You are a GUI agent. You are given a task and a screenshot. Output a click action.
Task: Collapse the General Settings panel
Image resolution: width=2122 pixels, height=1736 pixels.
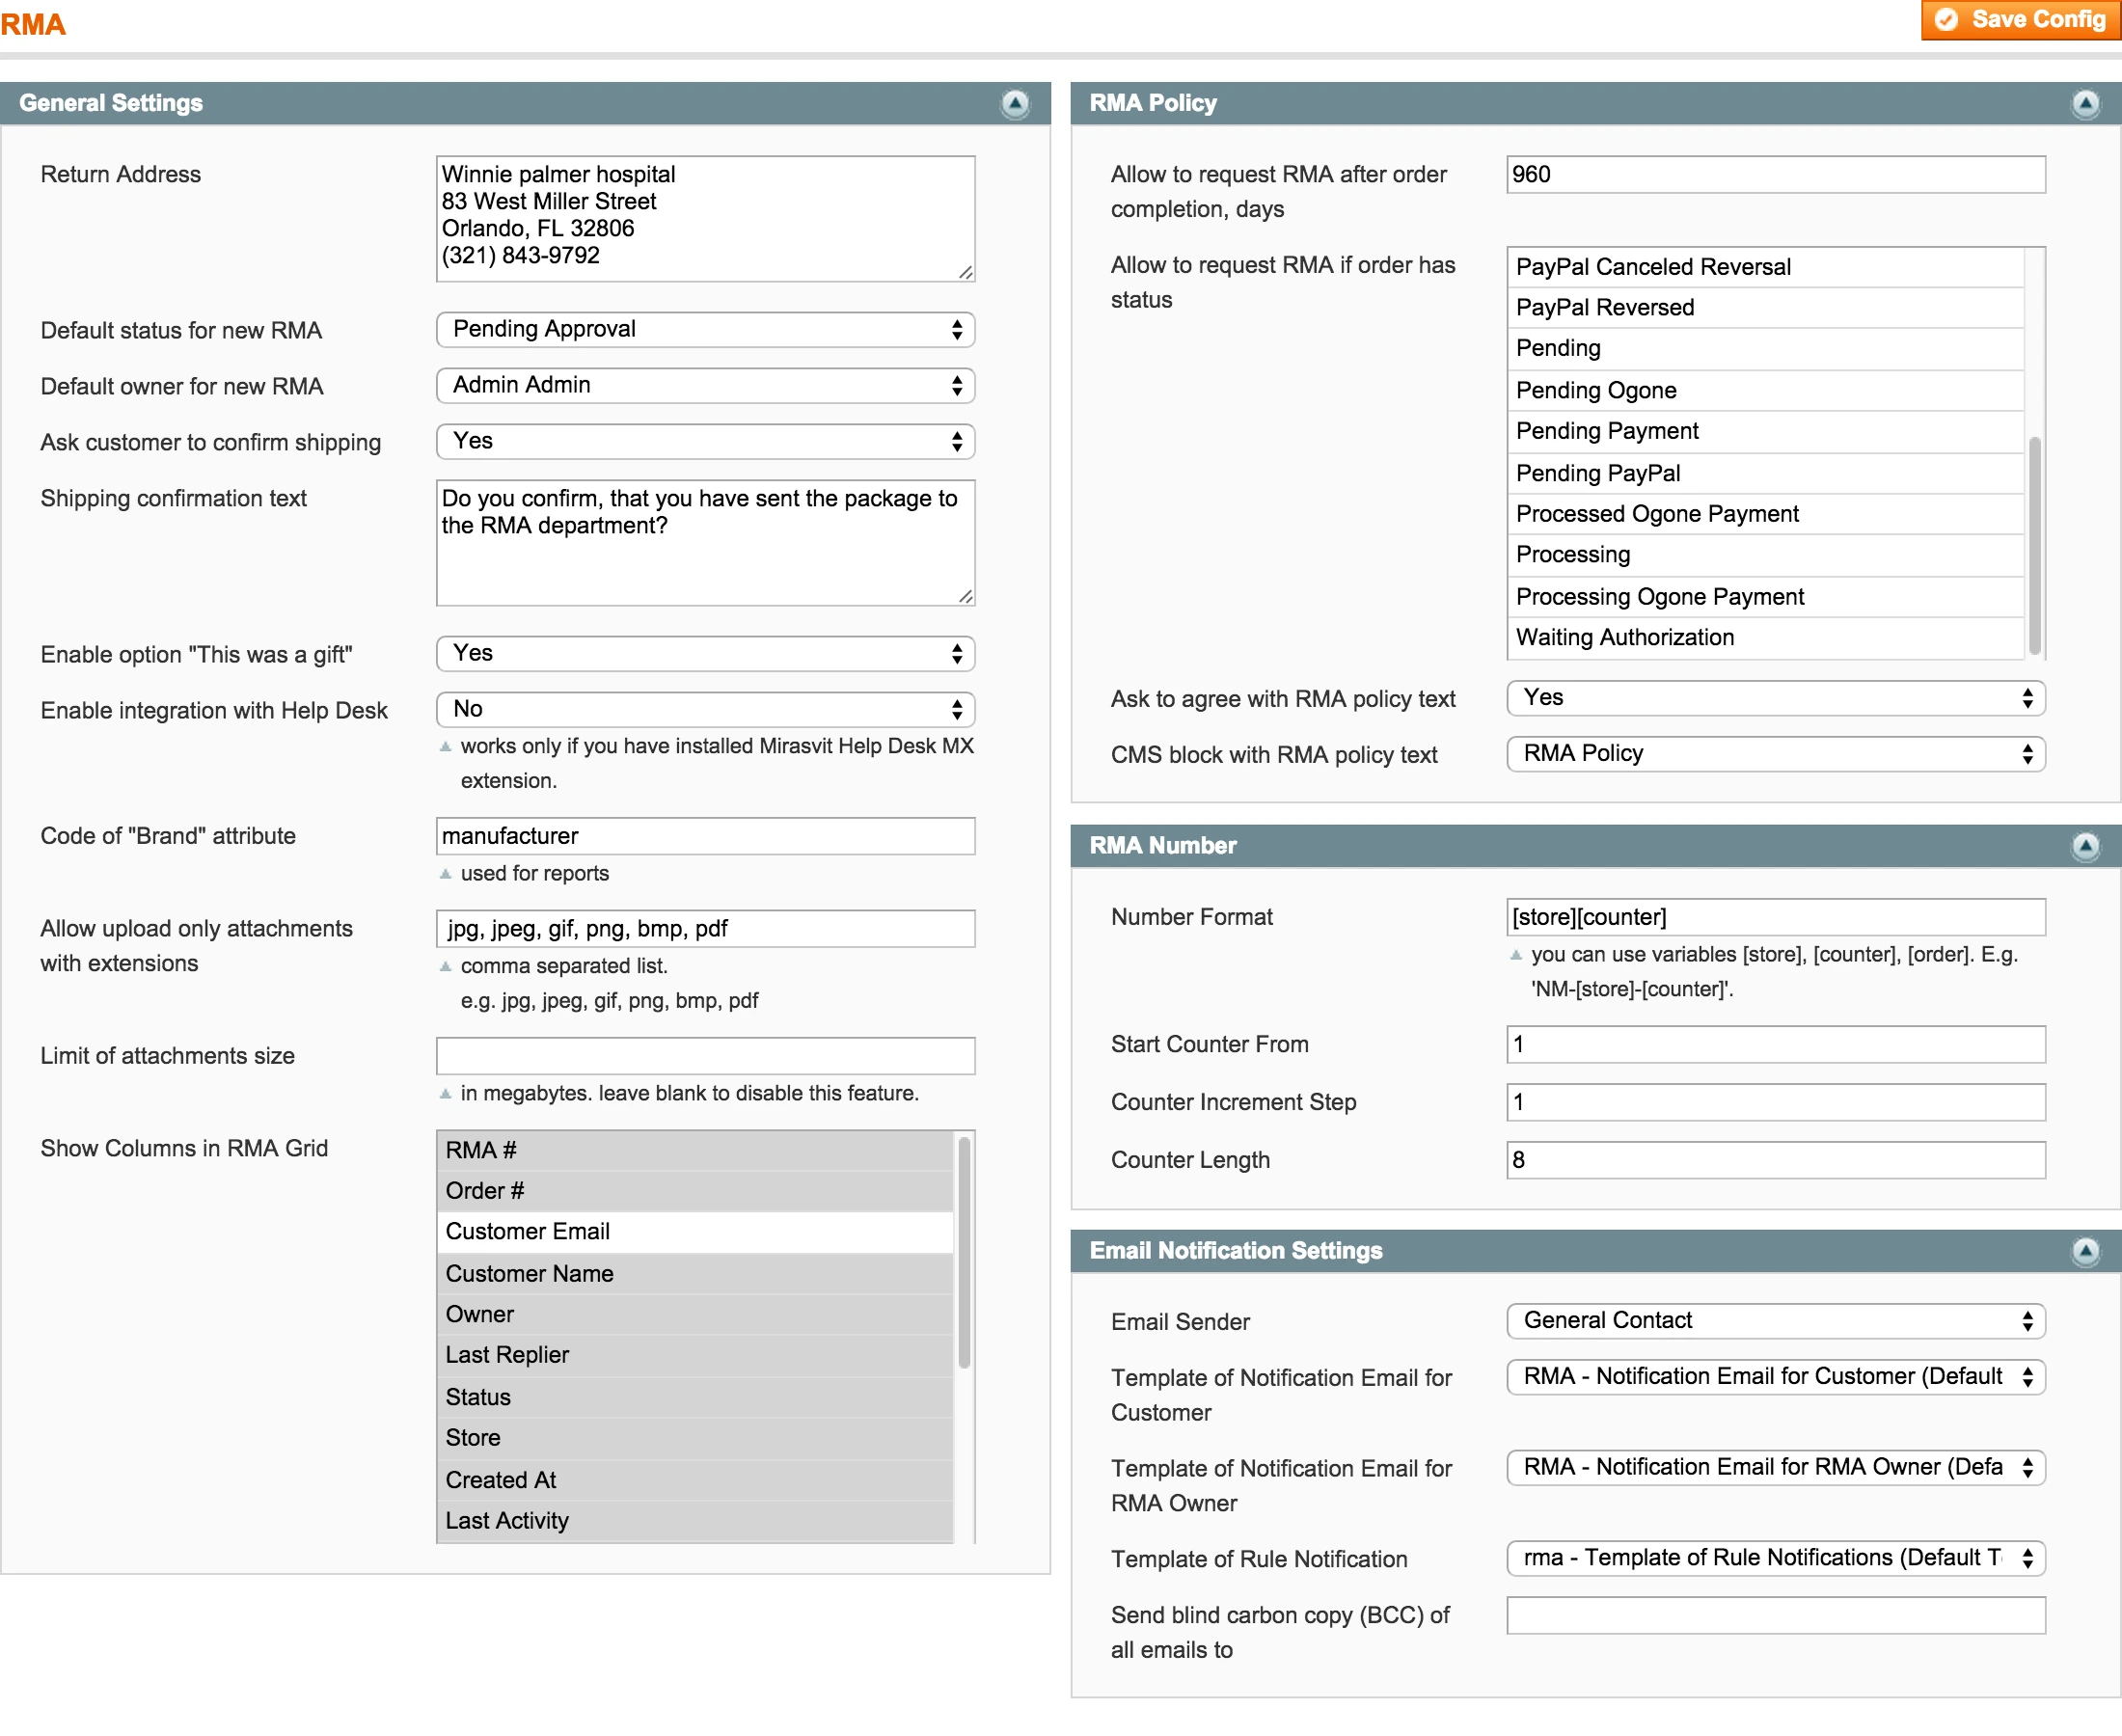tap(1015, 105)
